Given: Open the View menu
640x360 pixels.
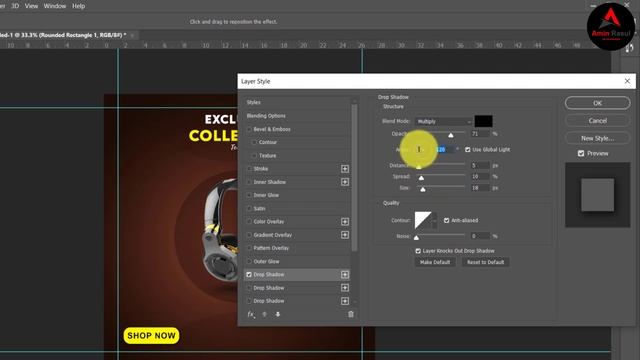Looking at the screenshot, I should click(31, 6).
